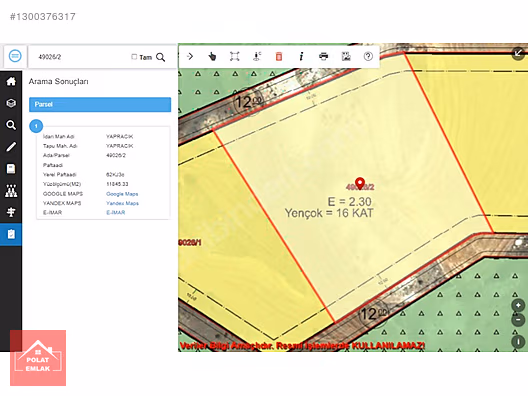Select the Parsel results header

[100, 104]
